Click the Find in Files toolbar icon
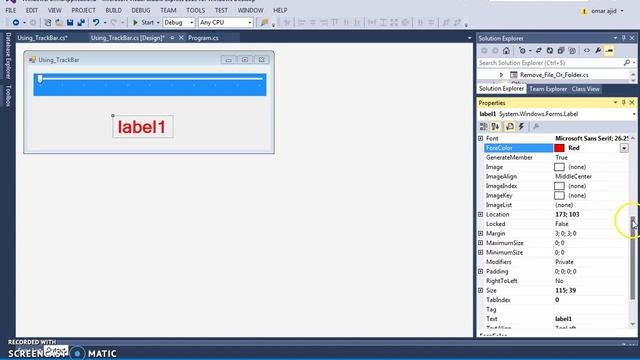The width and height of the screenshot is (640, 360). click(264, 22)
